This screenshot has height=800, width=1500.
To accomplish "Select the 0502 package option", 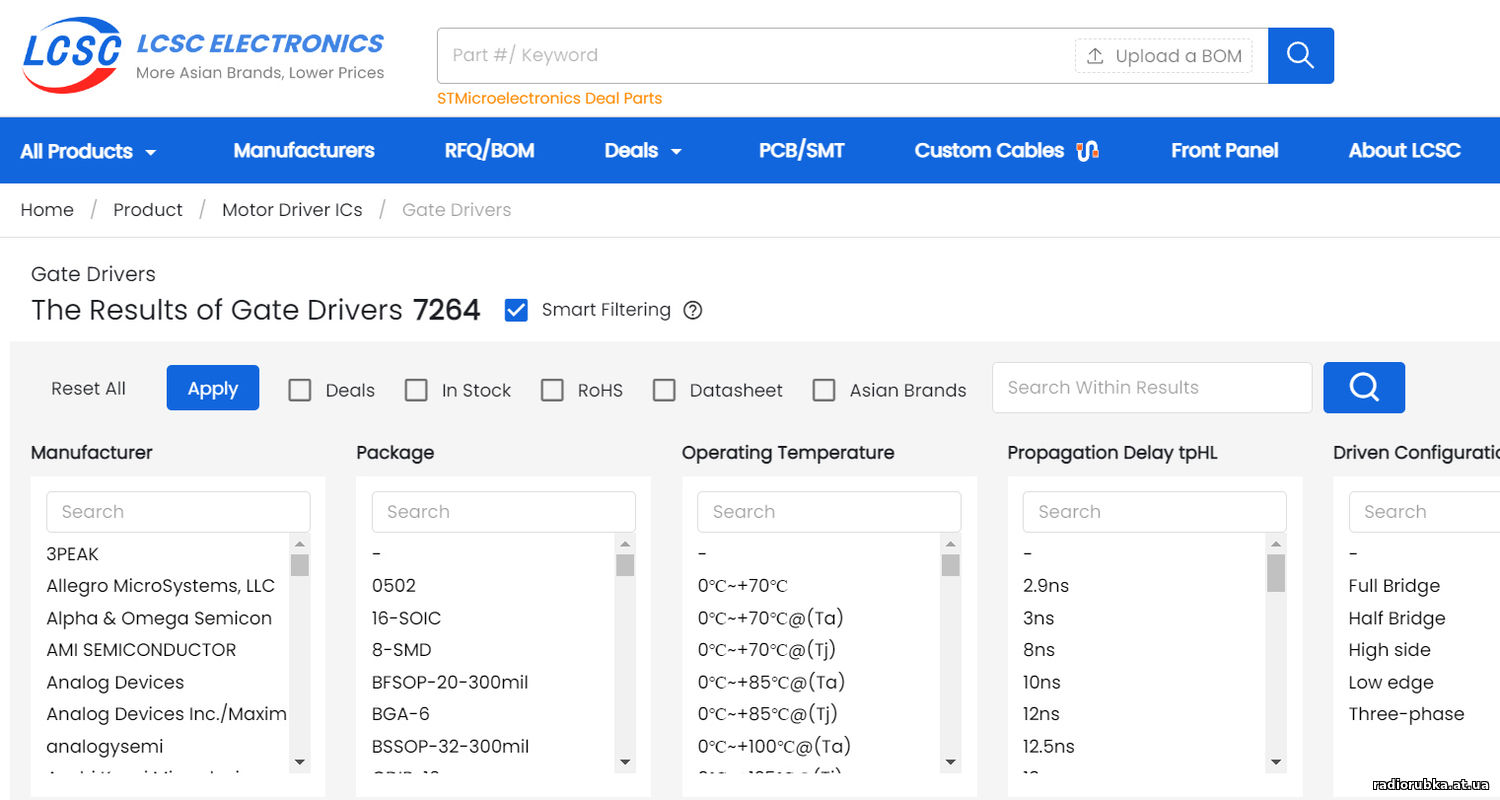I will 394,586.
